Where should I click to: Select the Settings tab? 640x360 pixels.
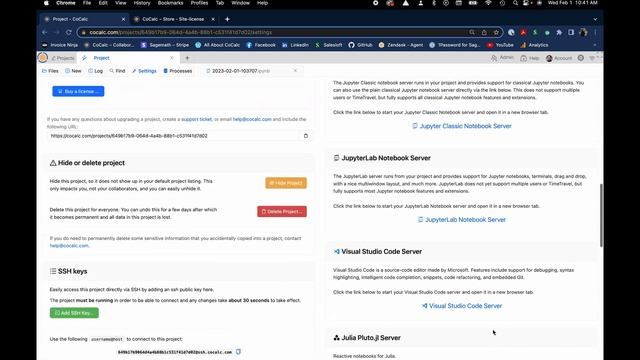[144, 71]
